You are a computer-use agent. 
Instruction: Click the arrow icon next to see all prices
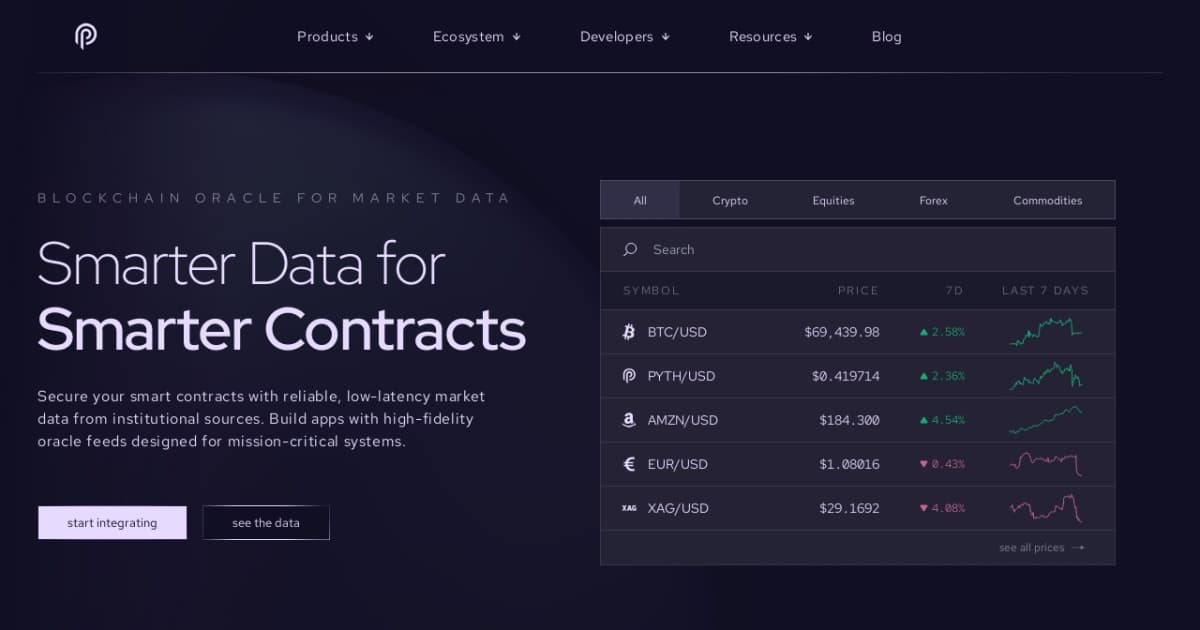click(1077, 547)
